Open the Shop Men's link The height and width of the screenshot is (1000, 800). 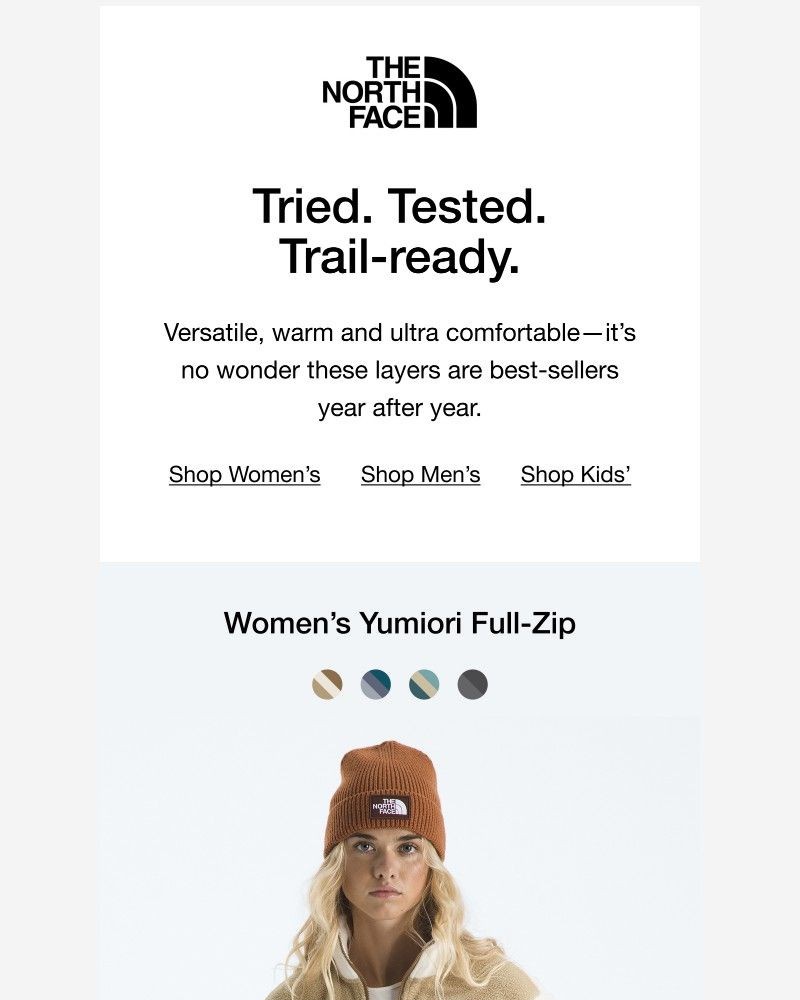pyautogui.click(x=420, y=474)
